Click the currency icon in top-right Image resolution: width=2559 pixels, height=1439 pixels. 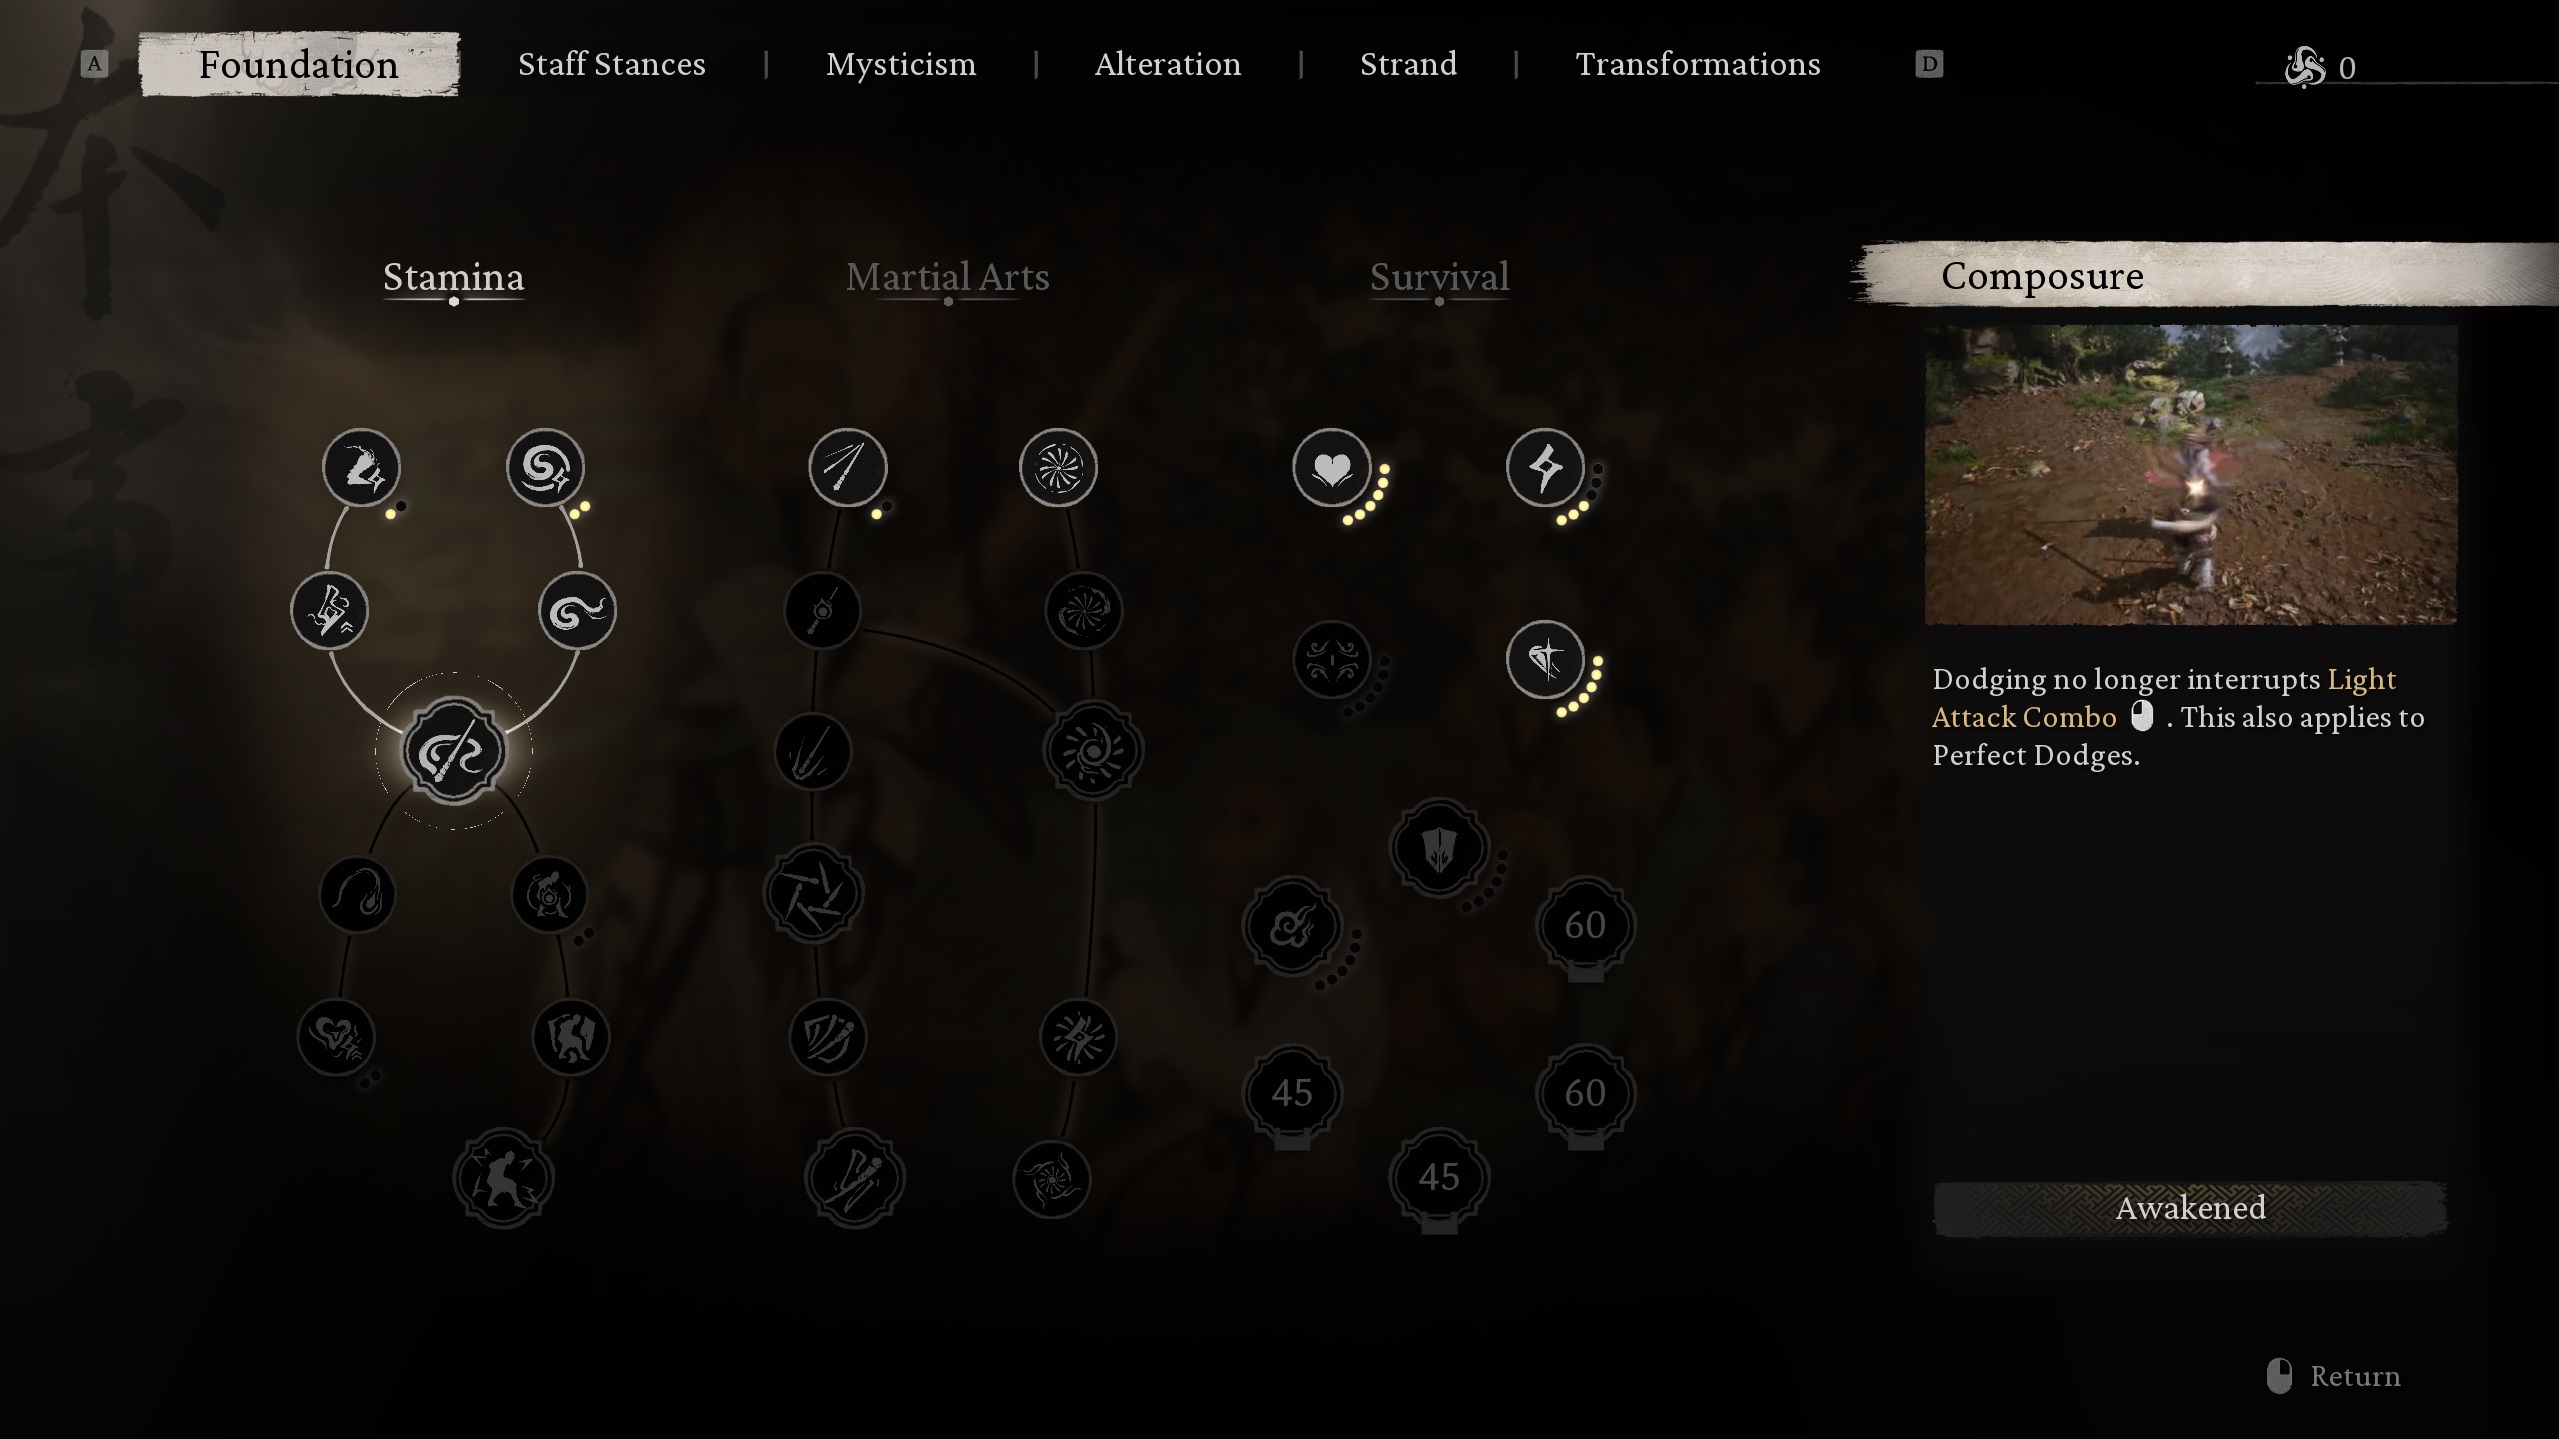tap(2304, 67)
